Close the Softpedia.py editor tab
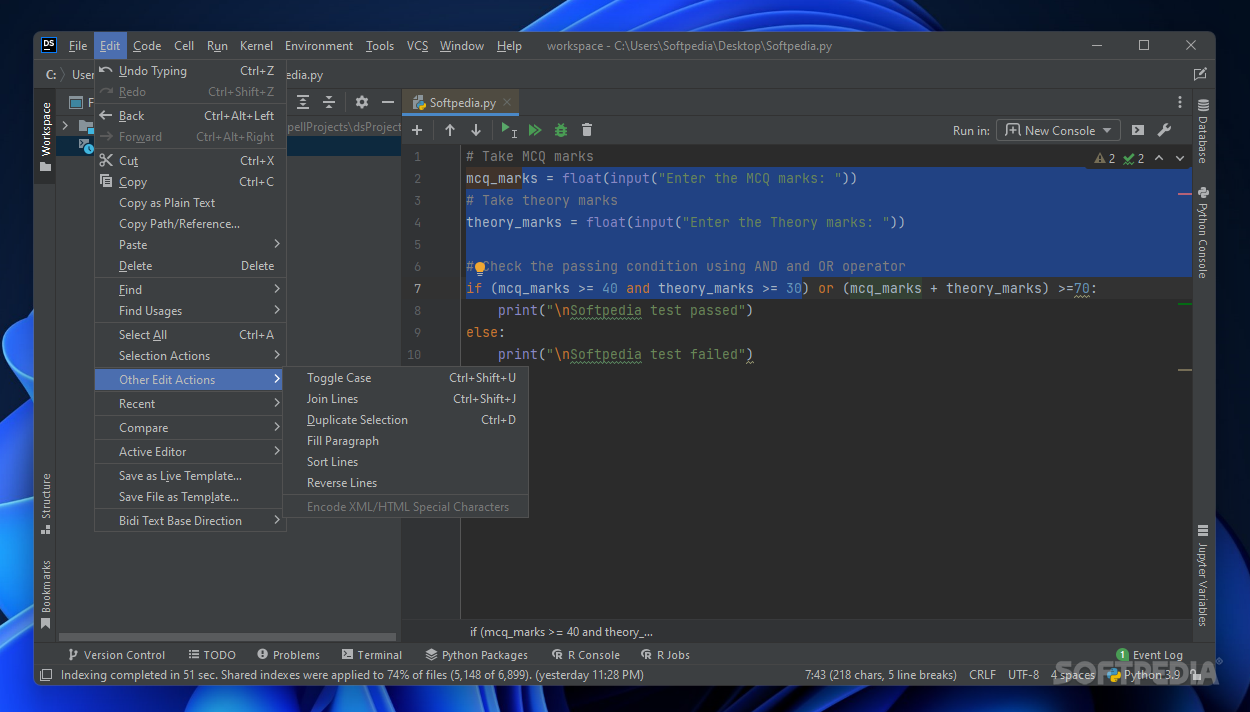The width and height of the screenshot is (1250, 712). pyautogui.click(x=507, y=102)
